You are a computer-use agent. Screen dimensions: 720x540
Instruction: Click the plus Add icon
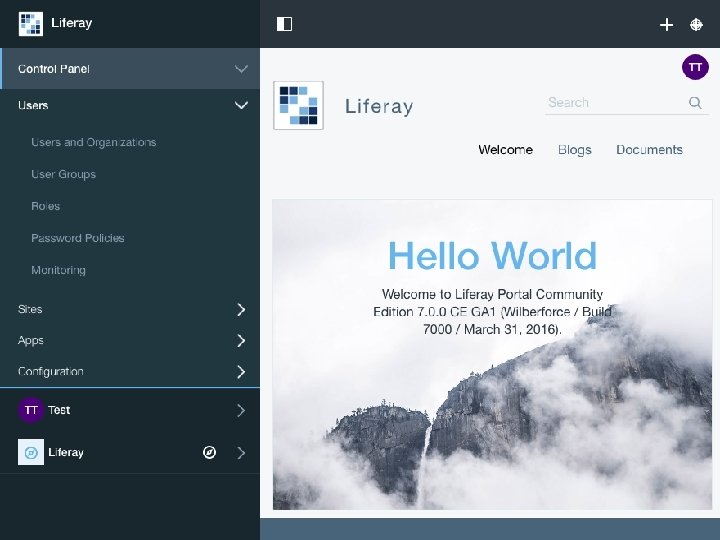point(666,25)
